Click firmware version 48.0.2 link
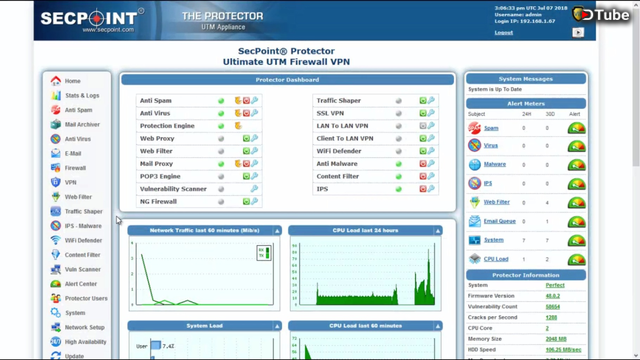This screenshot has width=640, height=360. point(553,296)
